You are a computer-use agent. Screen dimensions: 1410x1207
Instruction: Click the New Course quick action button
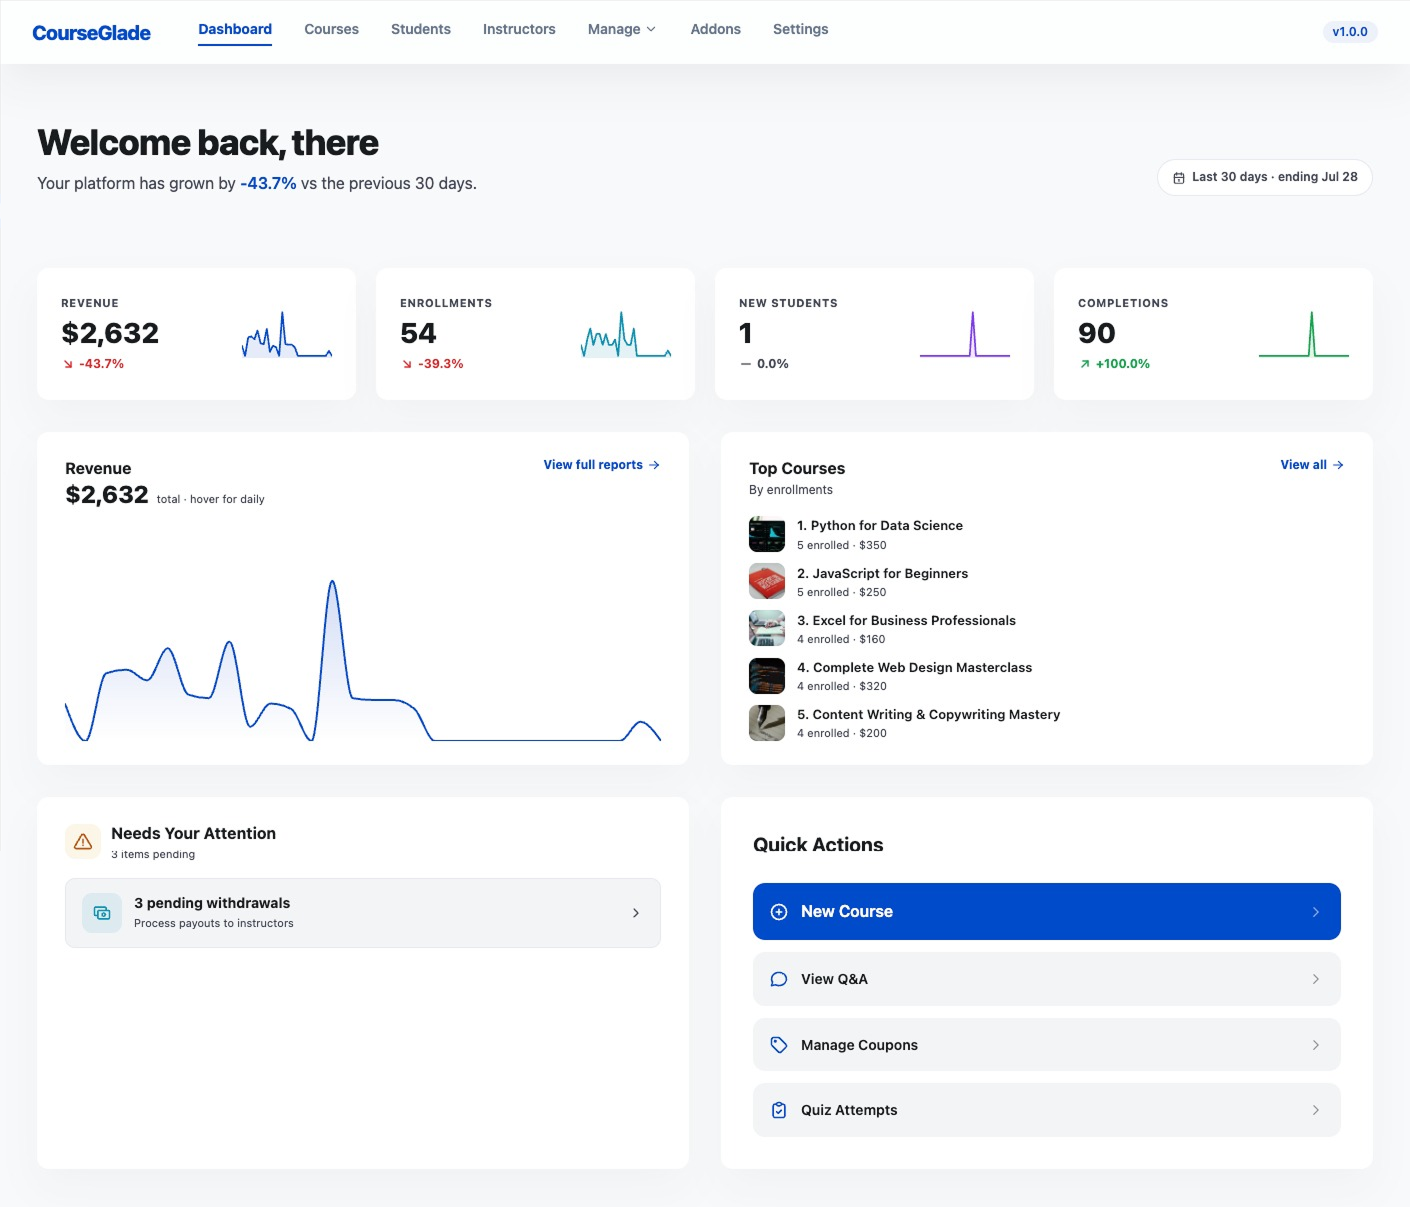(x=1046, y=911)
